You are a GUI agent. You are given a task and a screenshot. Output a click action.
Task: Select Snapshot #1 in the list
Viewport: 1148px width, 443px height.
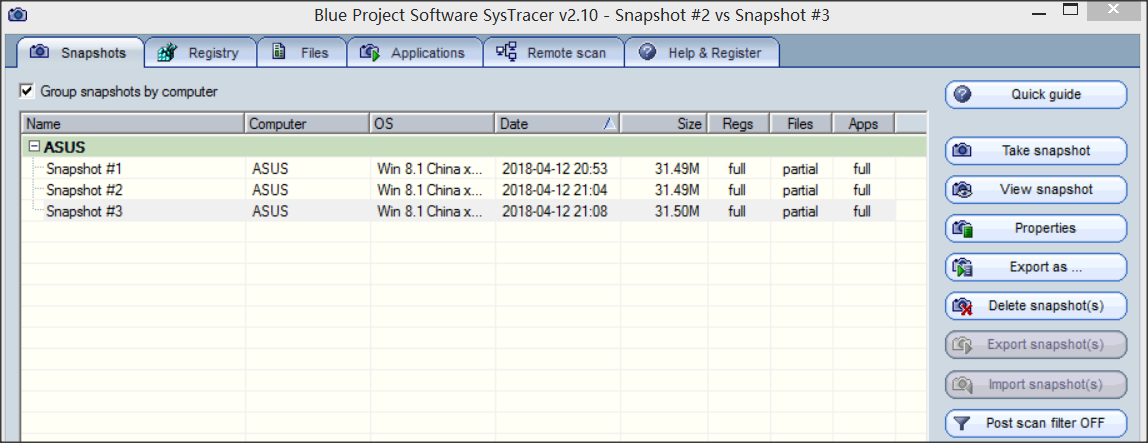83,169
